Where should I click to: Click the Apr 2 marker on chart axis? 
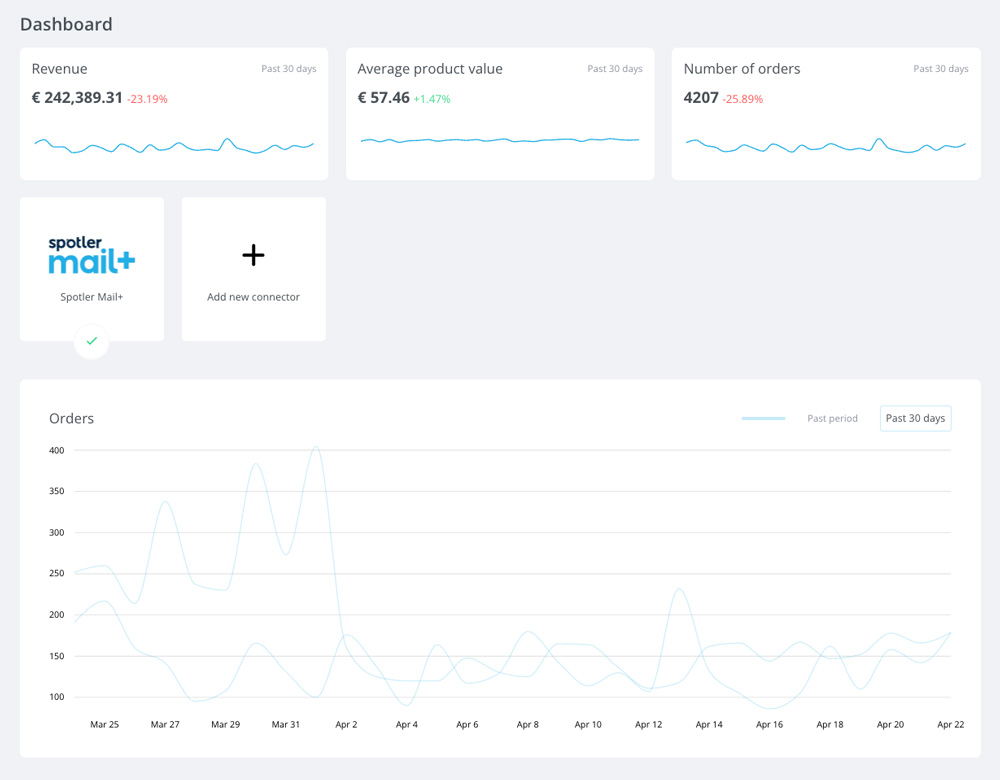point(346,725)
